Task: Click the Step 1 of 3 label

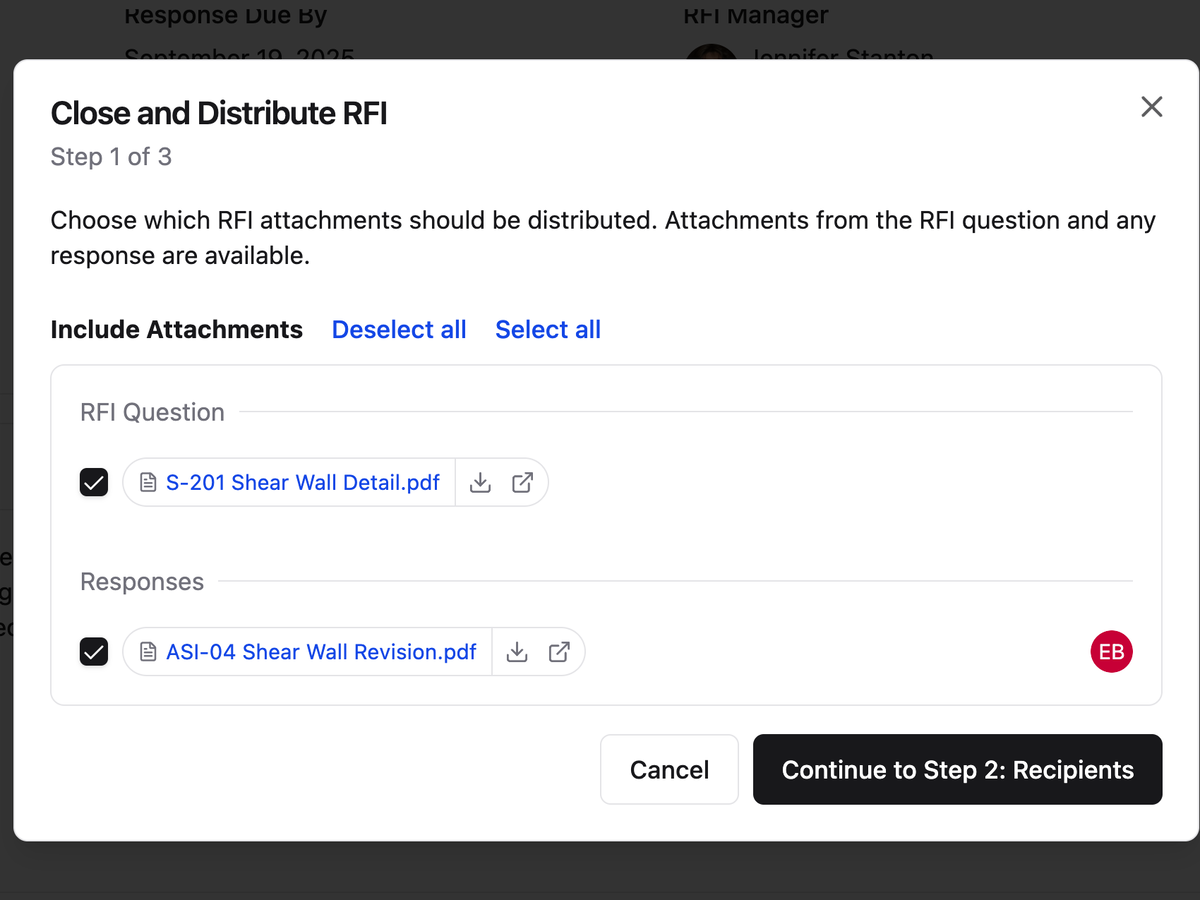Action: [x=111, y=157]
